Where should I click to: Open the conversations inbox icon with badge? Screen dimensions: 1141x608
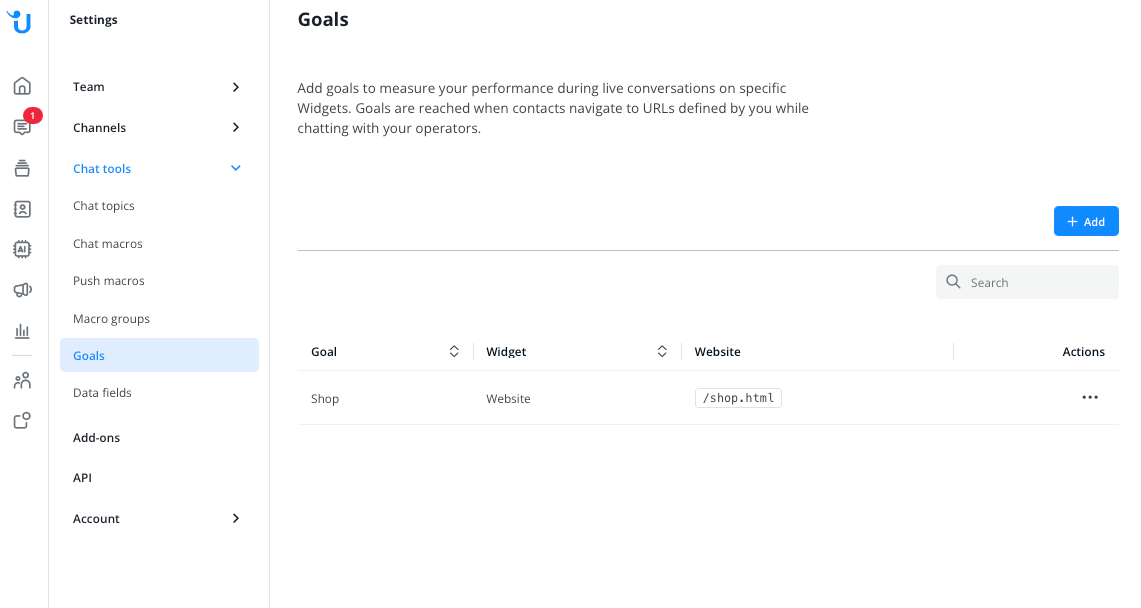tap(22, 127)
